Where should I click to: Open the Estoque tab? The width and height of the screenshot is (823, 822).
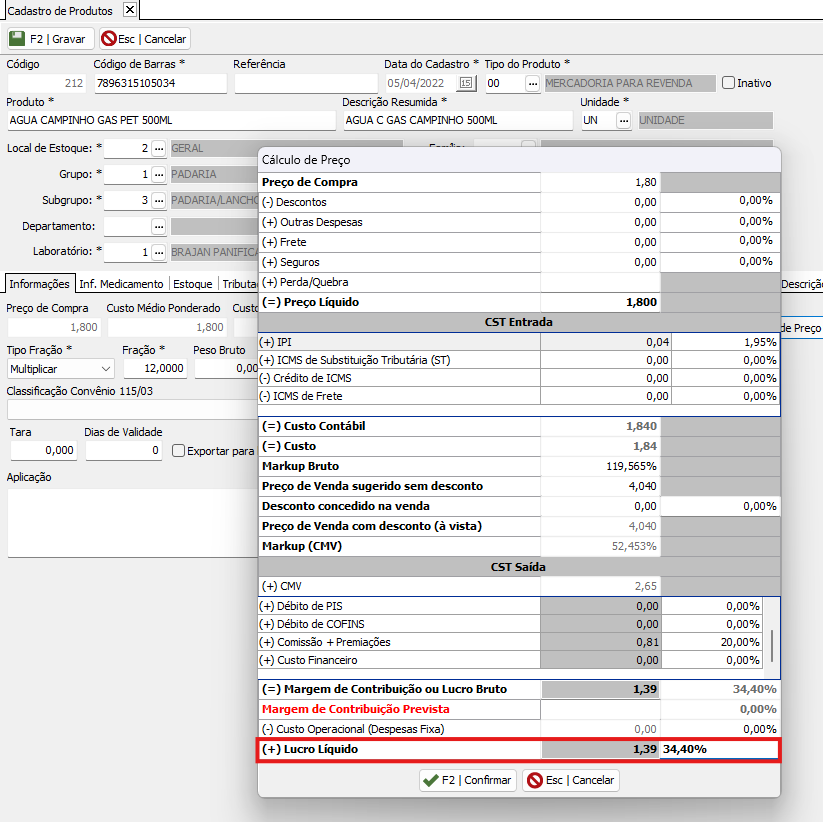click(x=193, y=284)
